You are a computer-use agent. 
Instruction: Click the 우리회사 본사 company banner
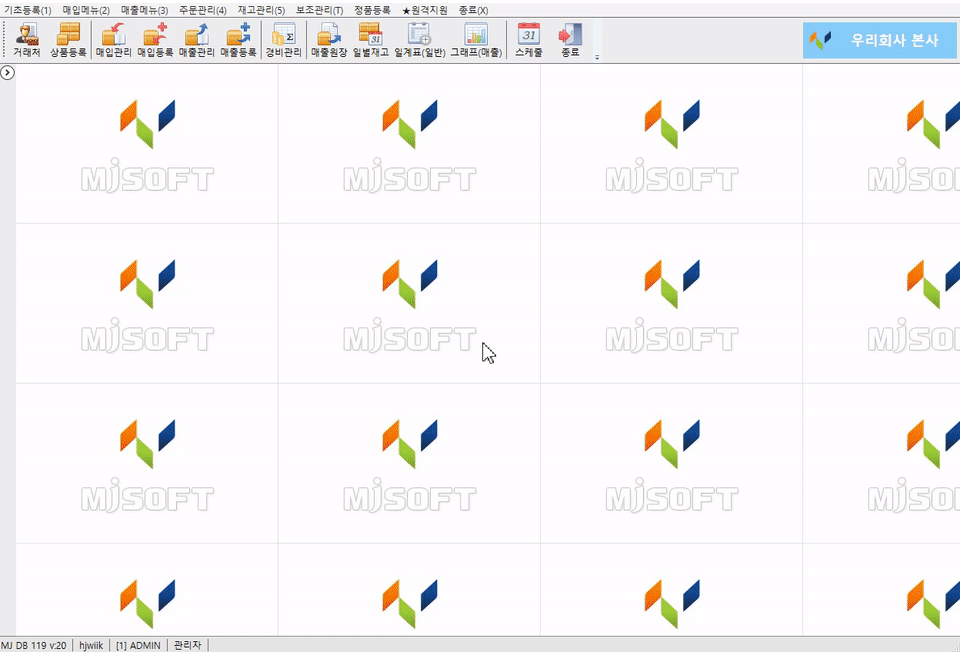(880, 40)
